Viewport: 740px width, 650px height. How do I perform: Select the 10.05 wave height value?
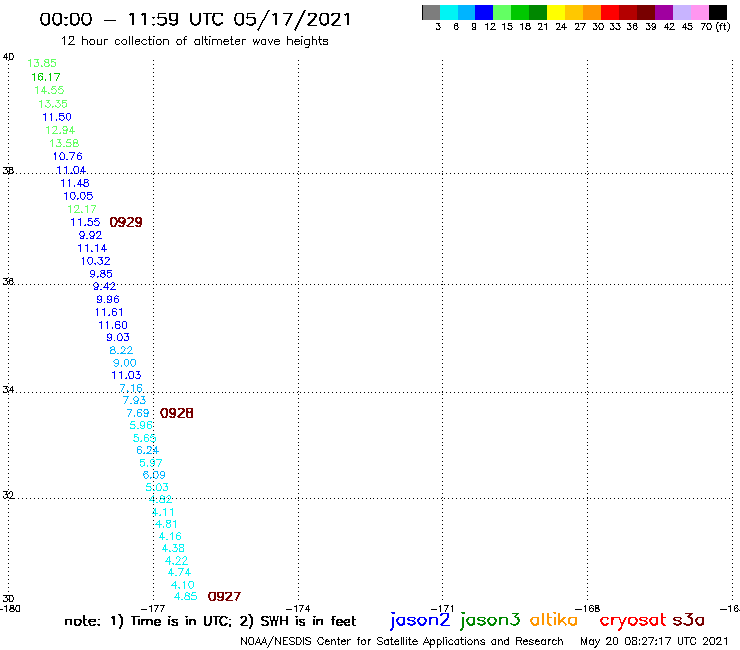(x=78, y=196)
